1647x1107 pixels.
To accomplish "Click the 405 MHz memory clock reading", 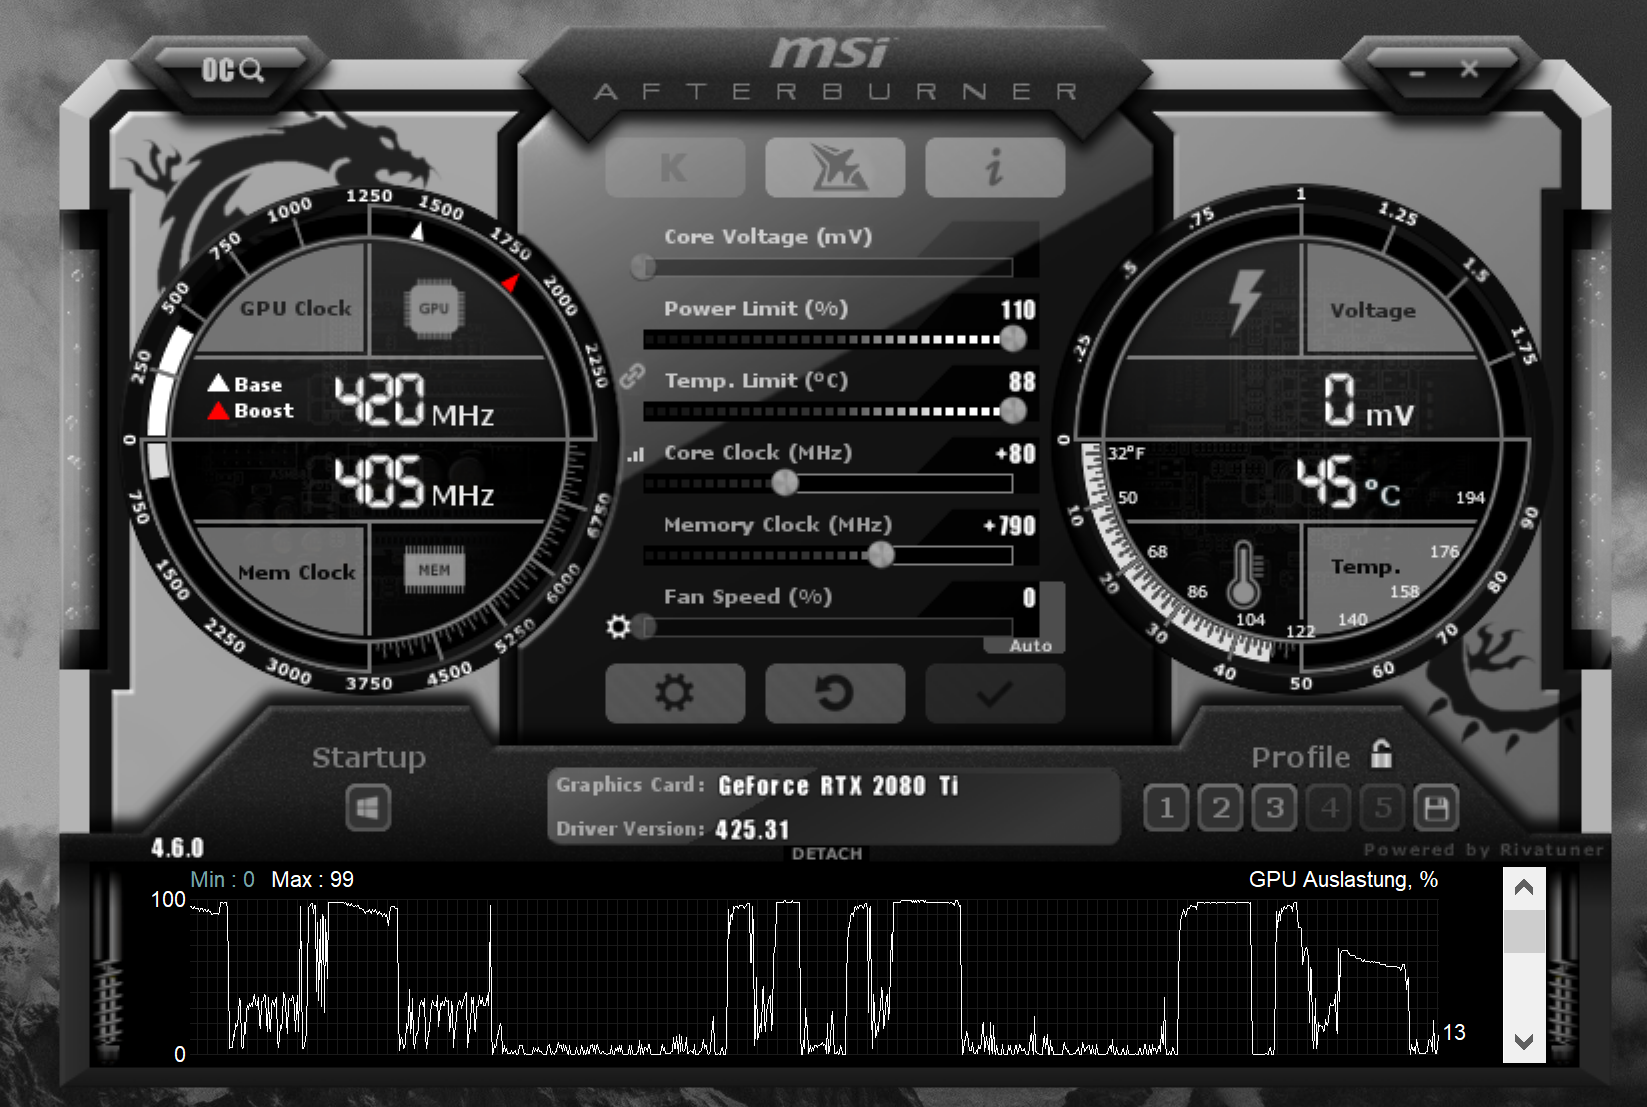I will coord(414,482).
